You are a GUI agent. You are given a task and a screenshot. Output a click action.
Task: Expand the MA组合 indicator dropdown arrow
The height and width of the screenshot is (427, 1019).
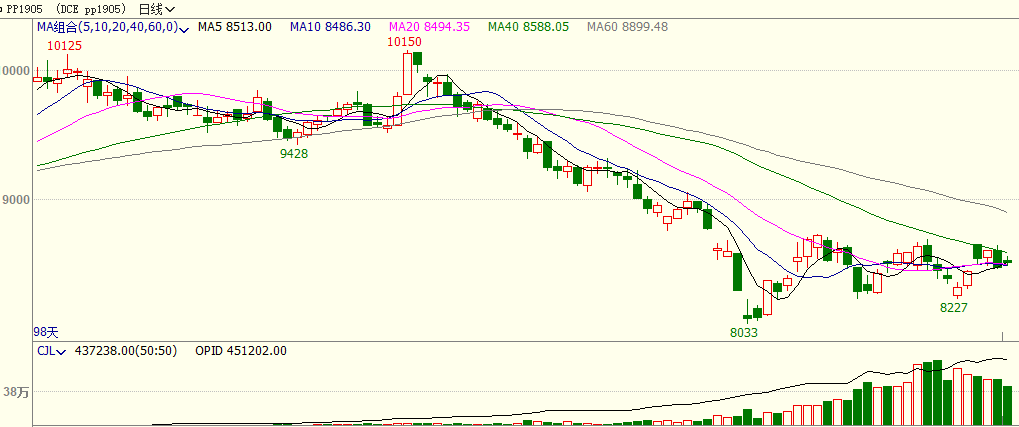click(184, 28)
